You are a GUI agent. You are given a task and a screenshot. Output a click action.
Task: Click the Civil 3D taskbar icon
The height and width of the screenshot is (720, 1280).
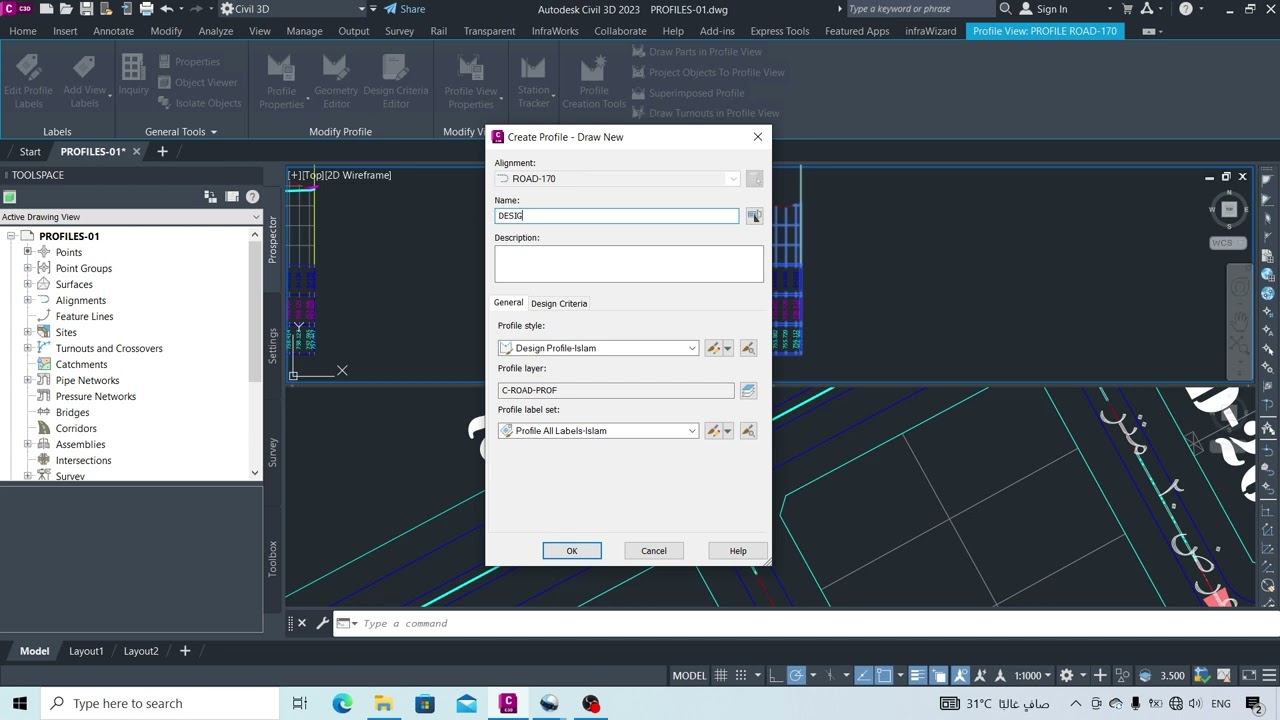[508, 703]
